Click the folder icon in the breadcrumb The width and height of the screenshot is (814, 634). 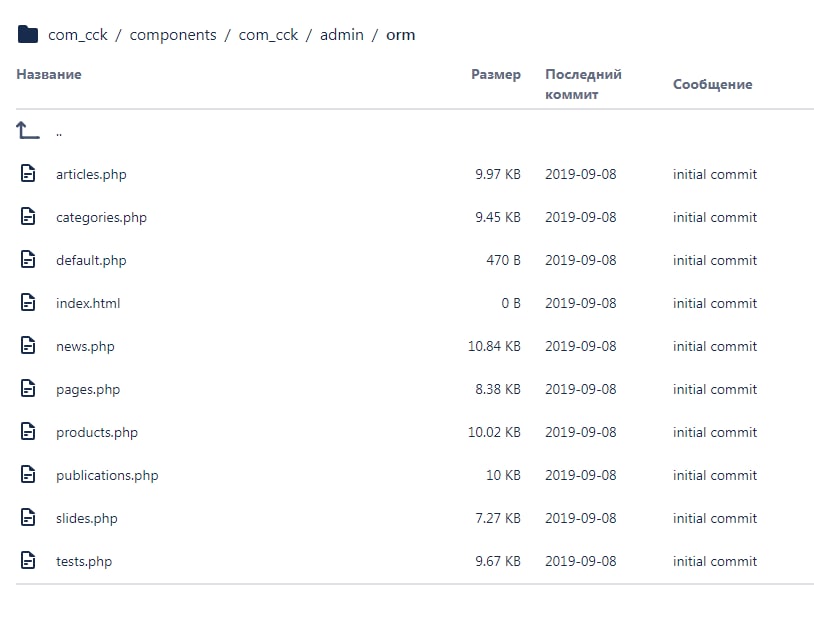click(x=27, y=35)
